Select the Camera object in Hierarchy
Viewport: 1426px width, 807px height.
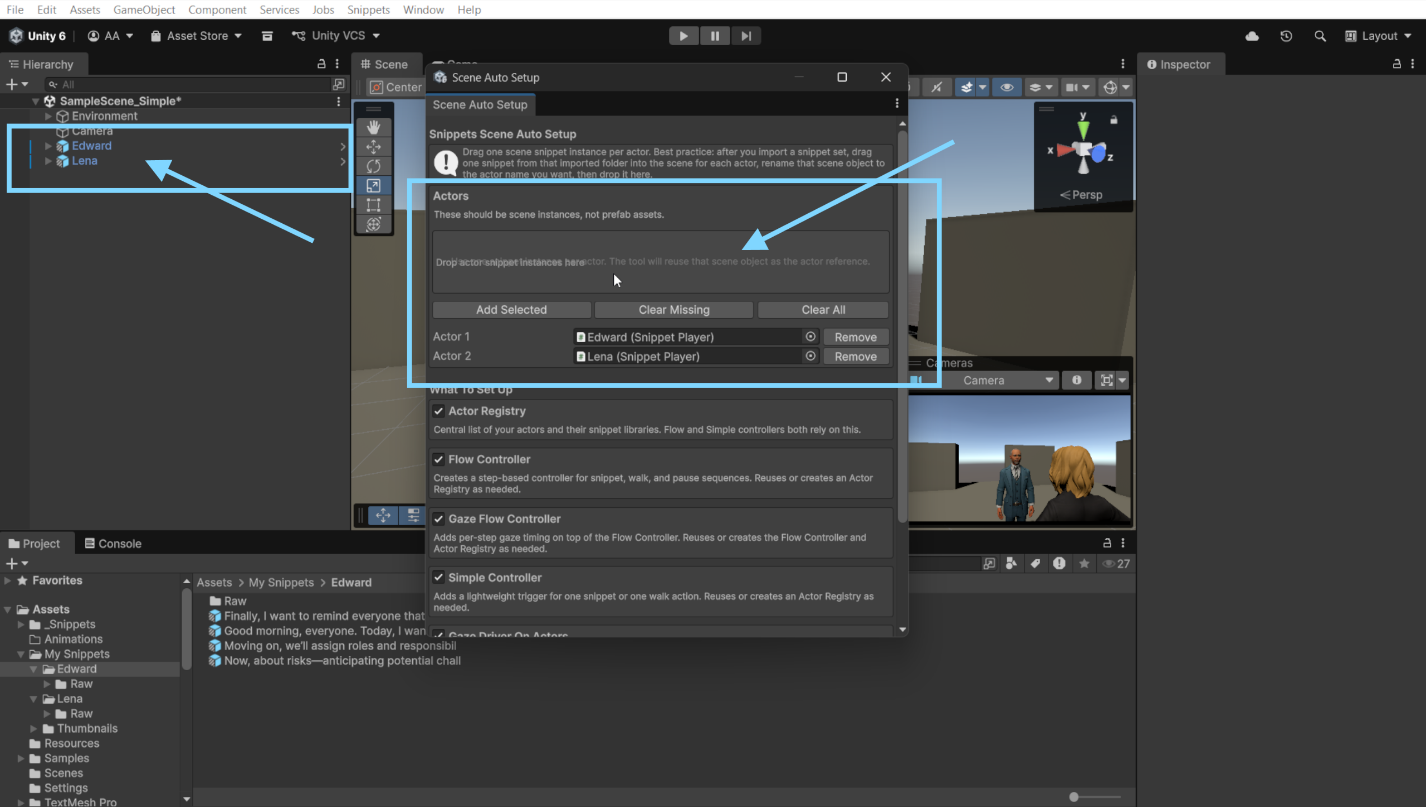click(x=92, y=131)
